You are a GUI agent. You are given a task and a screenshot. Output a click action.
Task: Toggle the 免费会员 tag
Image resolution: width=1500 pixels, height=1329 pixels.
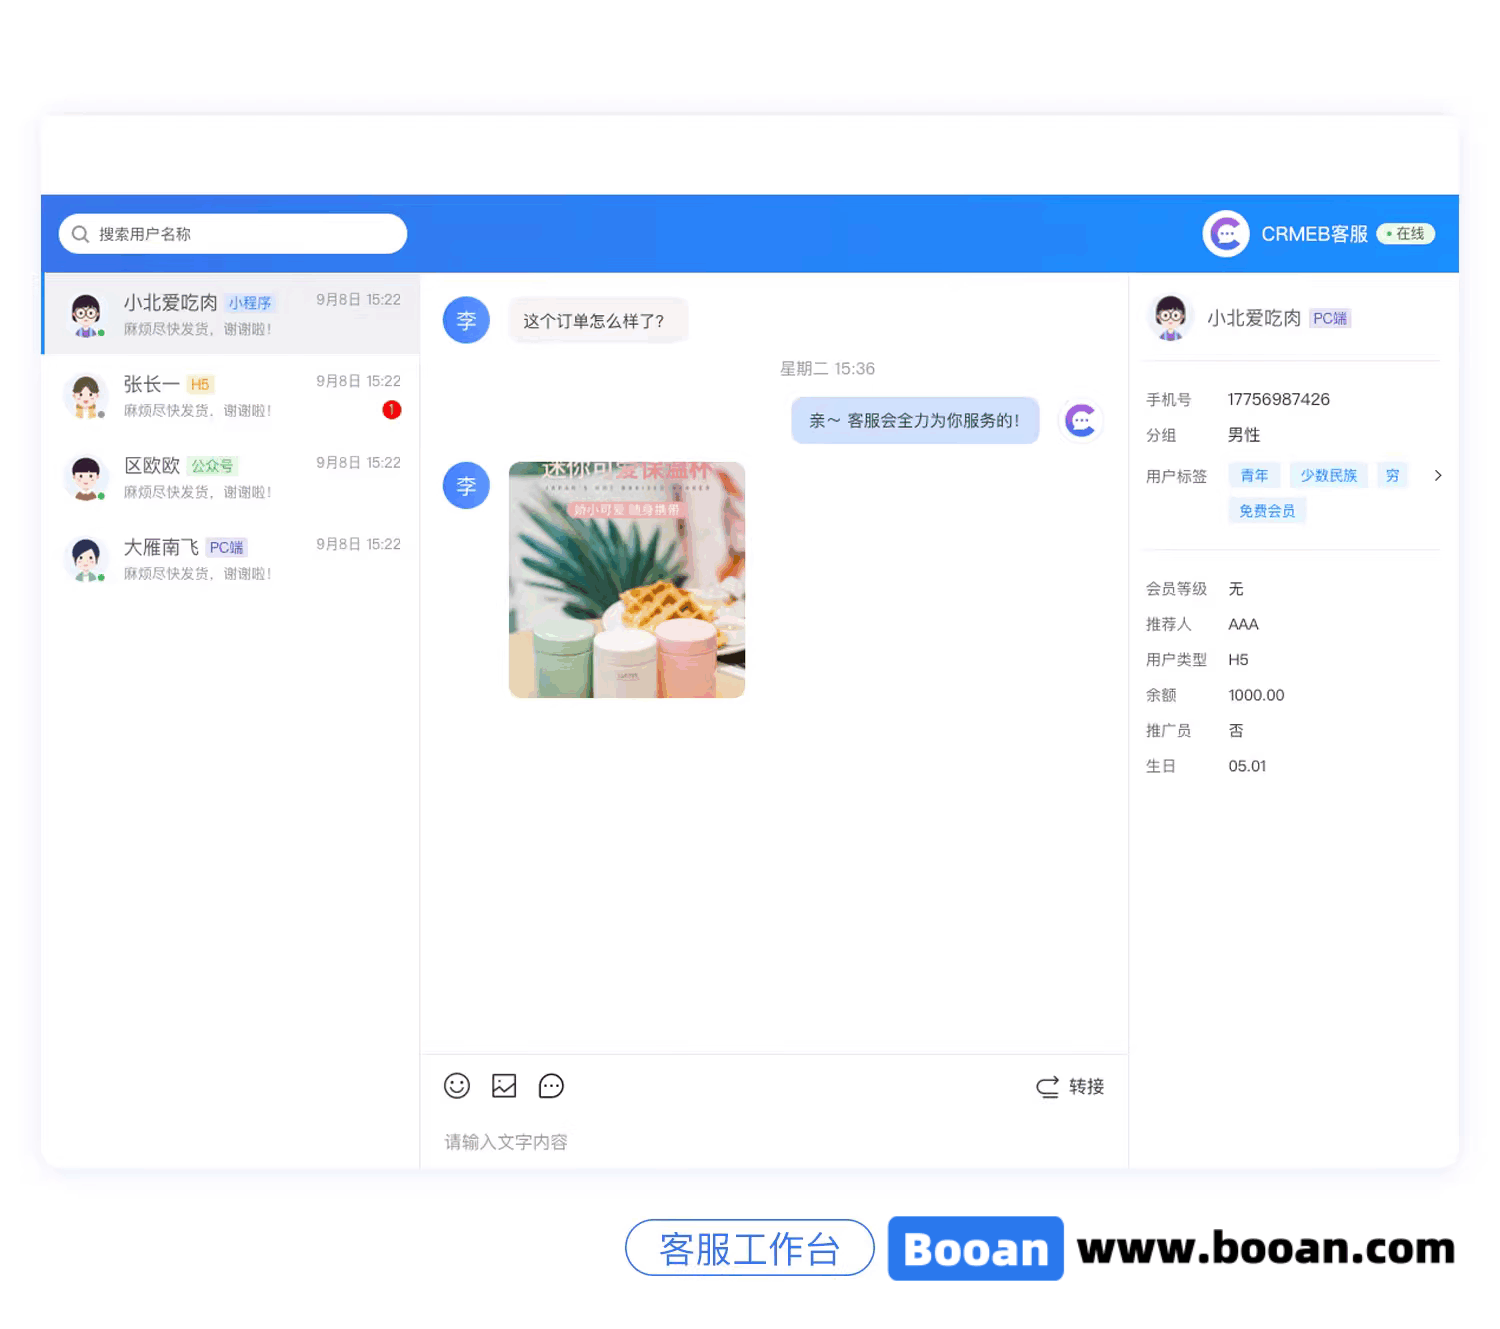[x=1266, y=510]
